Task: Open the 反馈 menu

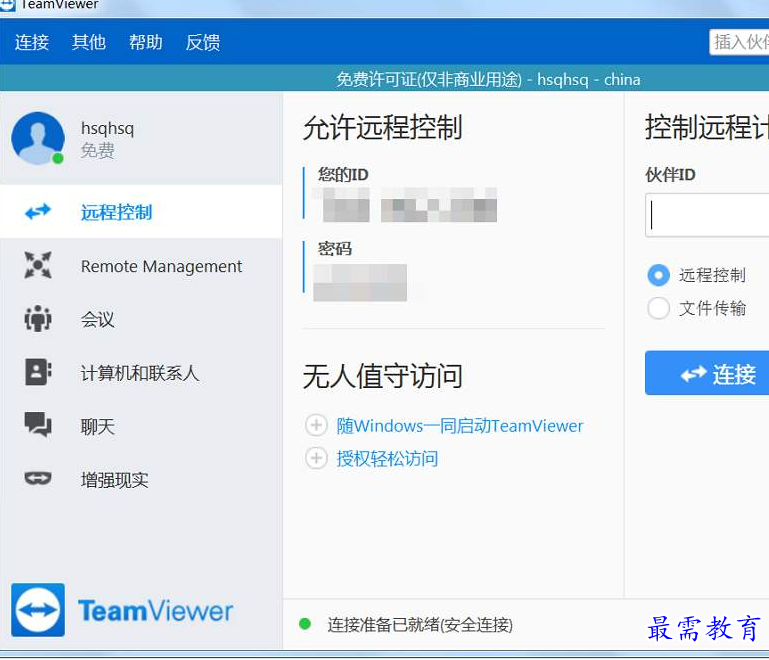Action: coord(203,42)
